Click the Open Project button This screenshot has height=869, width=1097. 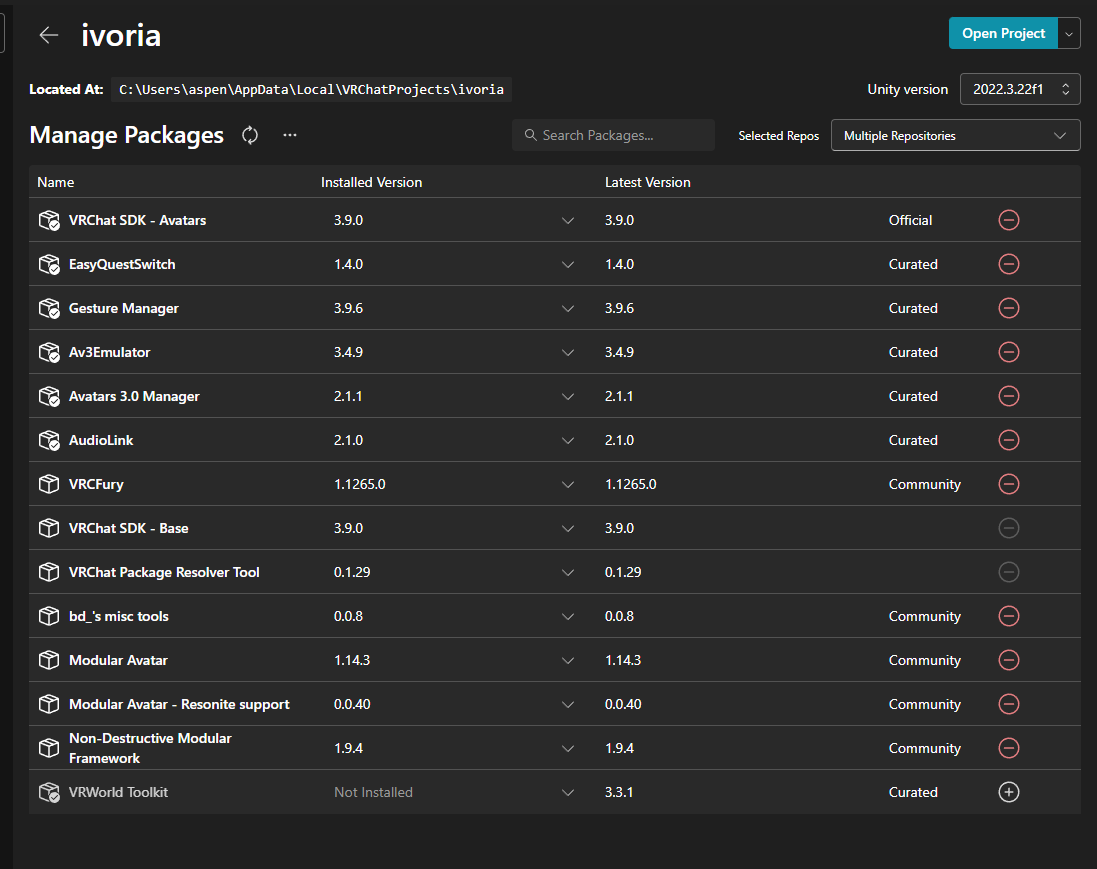(x=1003, y=34)
